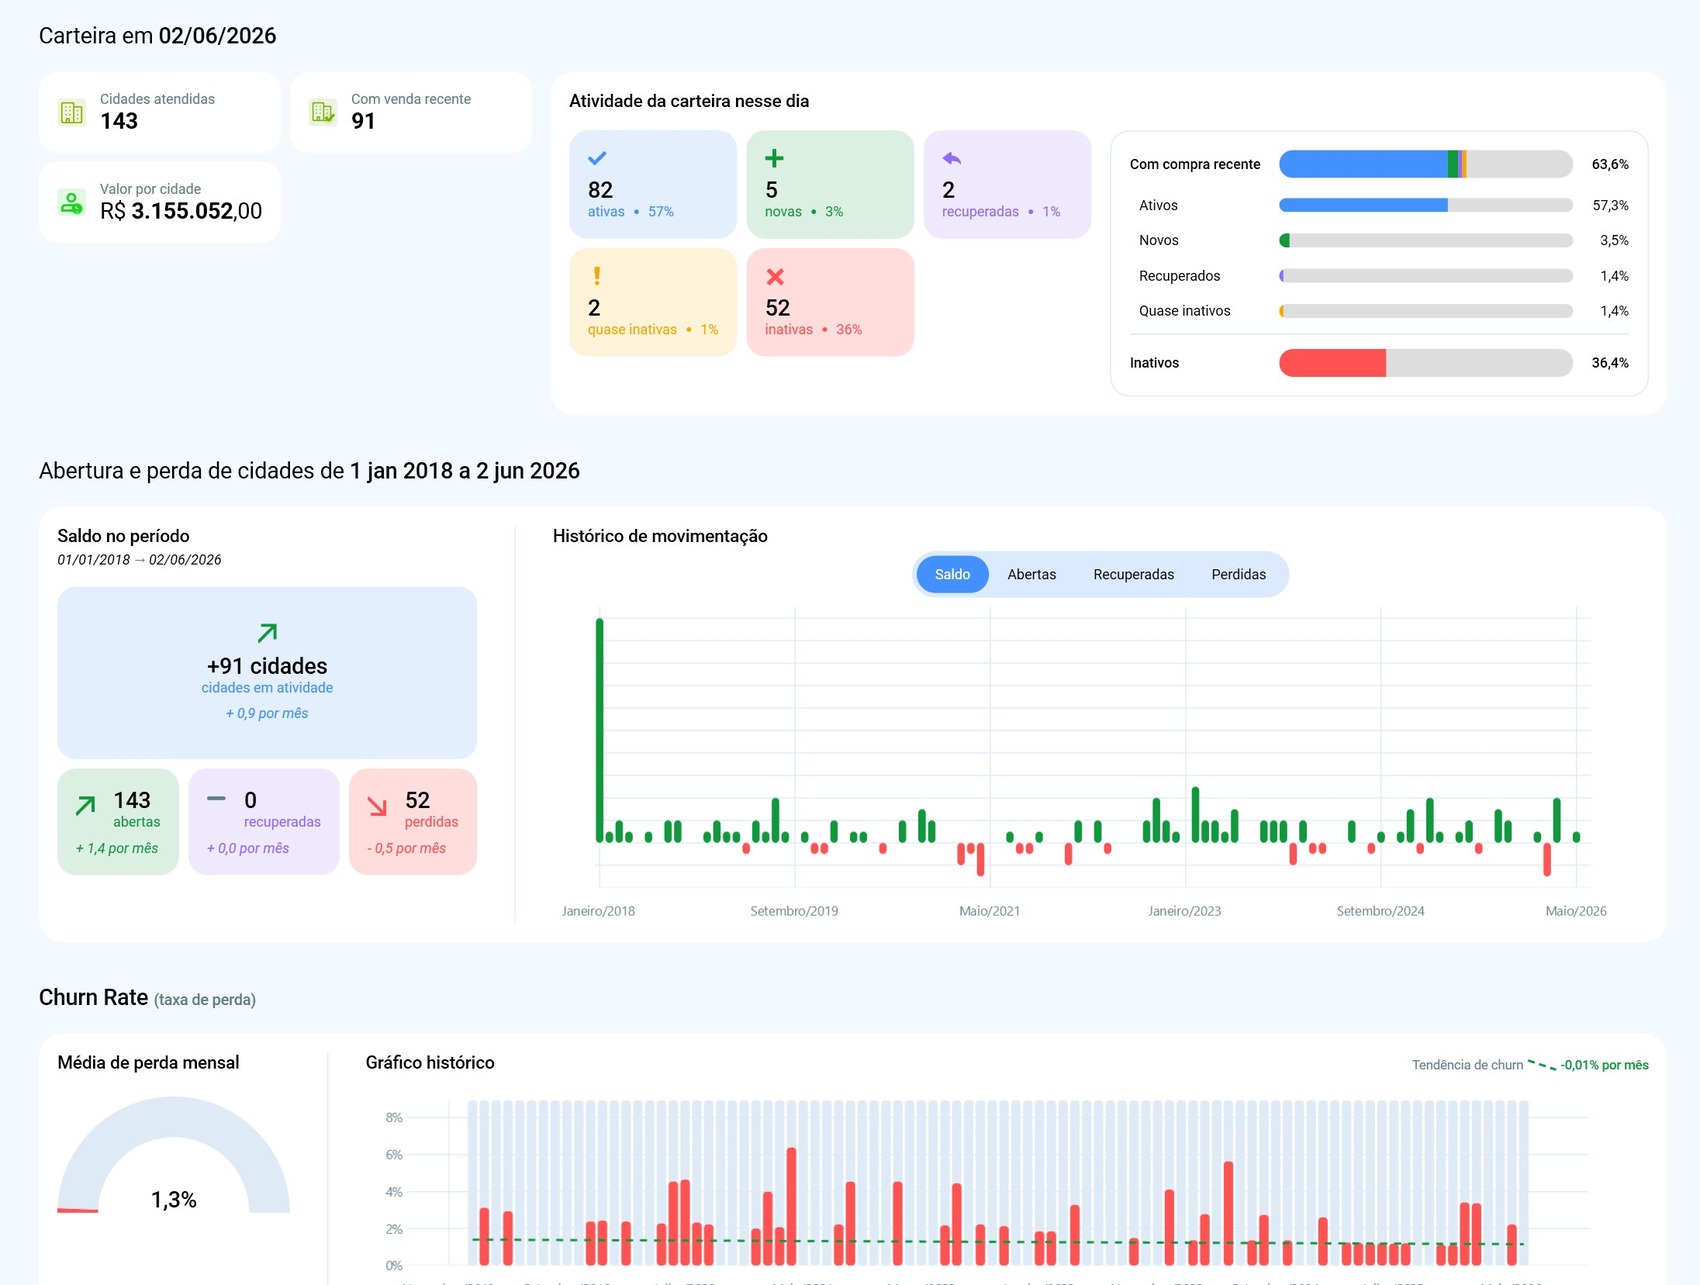
Task: Click the Com compra recente progress bar
Action: 1426,164
